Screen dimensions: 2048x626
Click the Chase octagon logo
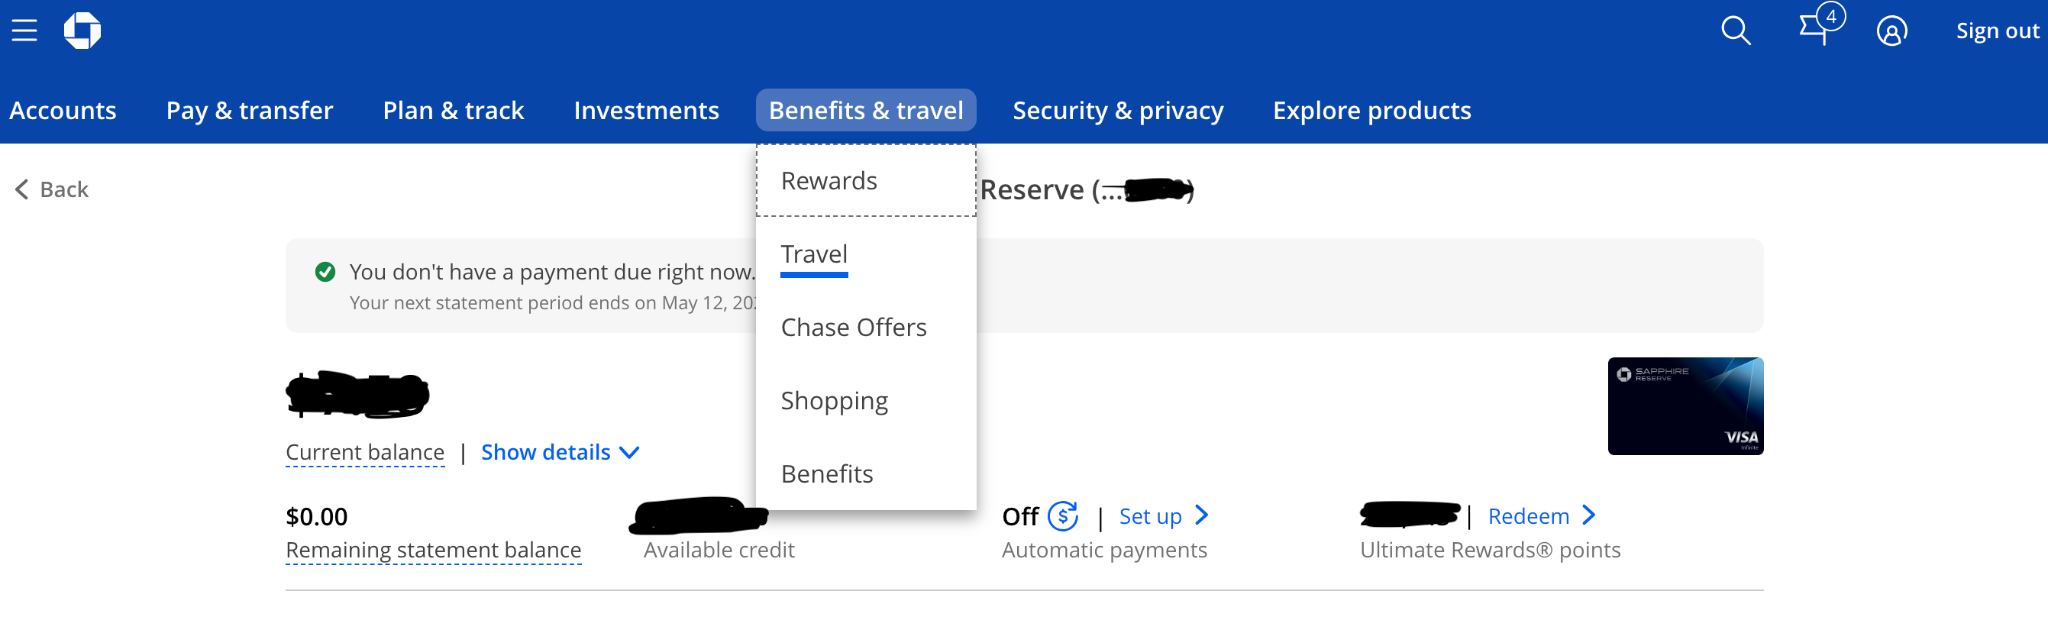82,31
